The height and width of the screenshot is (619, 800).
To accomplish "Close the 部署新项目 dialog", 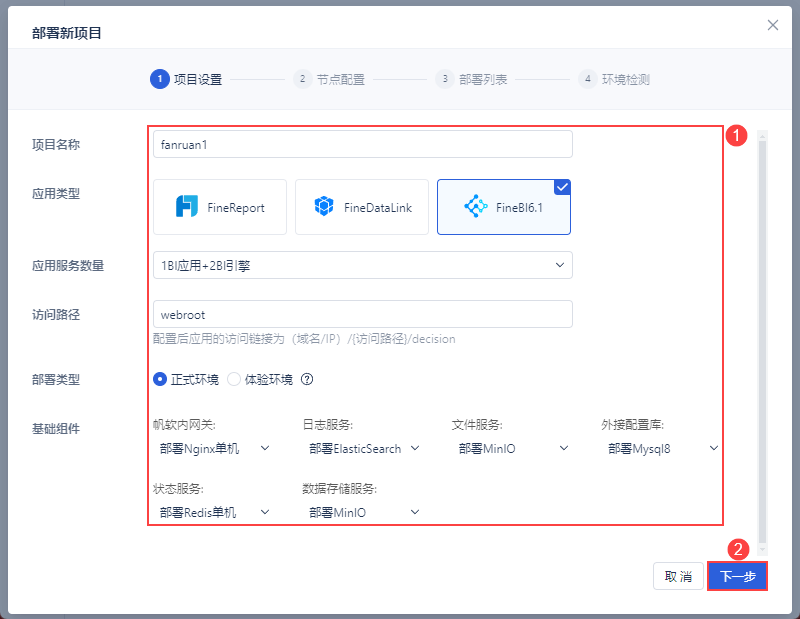I will (x=772, y=25).
